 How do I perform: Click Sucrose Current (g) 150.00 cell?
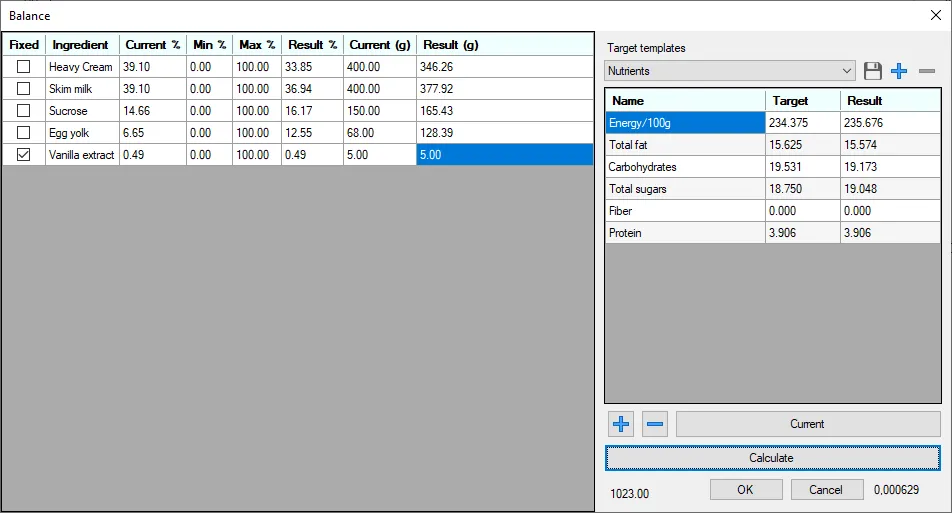tap(379, 110)
